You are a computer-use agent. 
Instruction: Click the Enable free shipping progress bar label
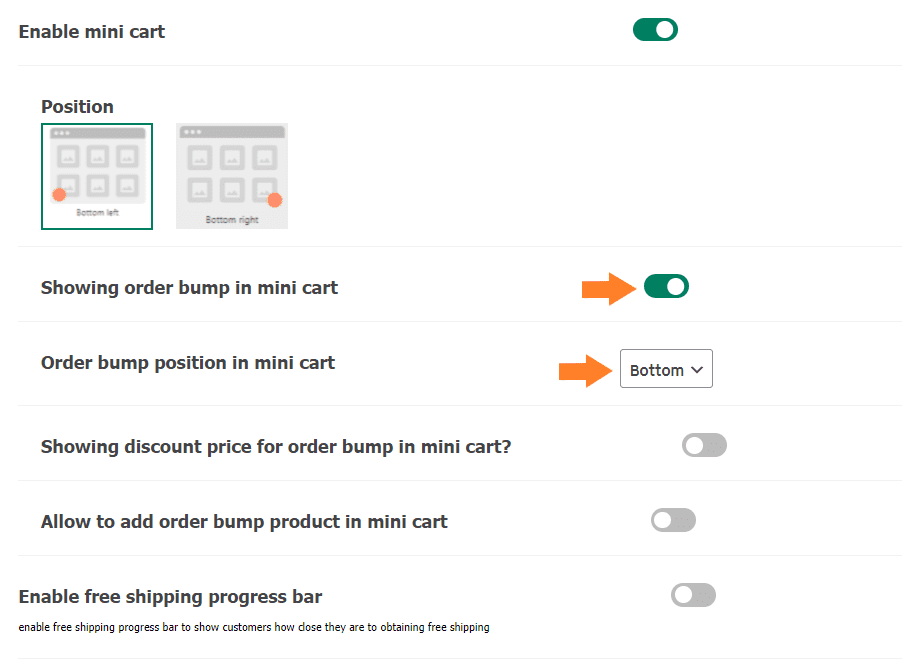click(x=170, y=597)
